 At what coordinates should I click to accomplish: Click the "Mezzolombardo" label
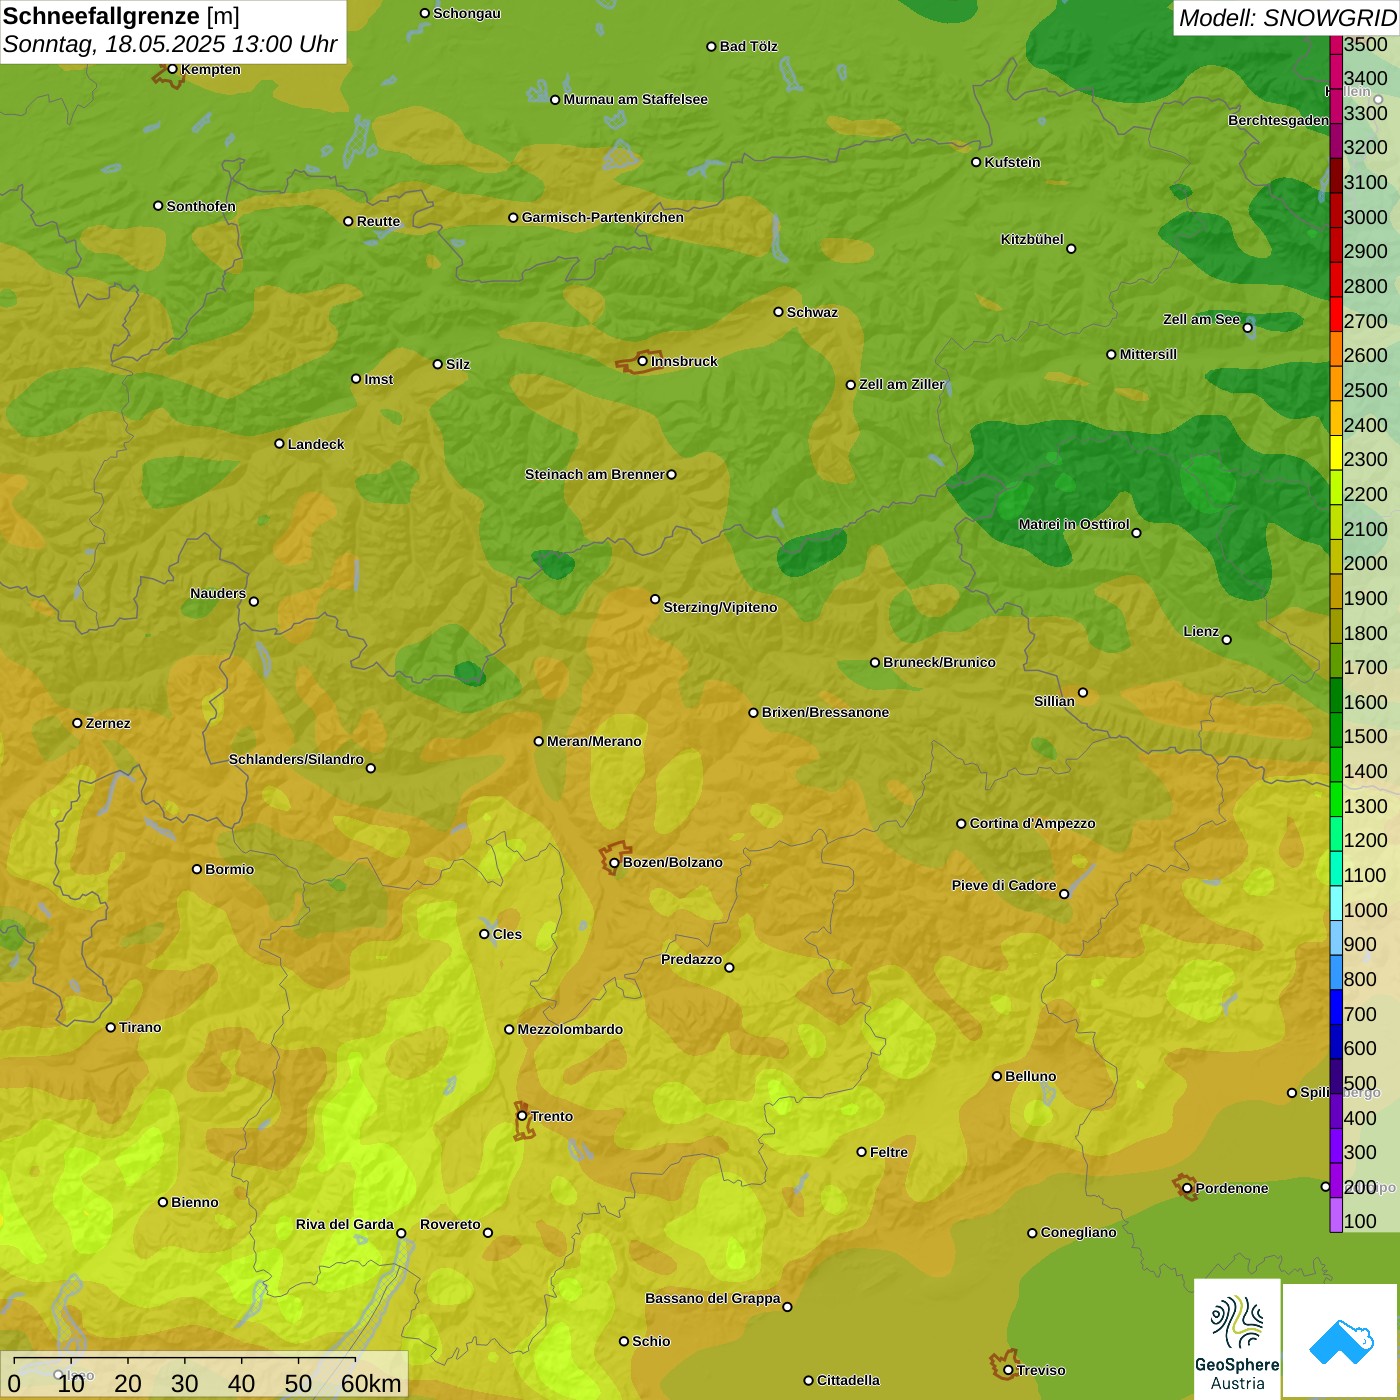[x=570, y=1029]
